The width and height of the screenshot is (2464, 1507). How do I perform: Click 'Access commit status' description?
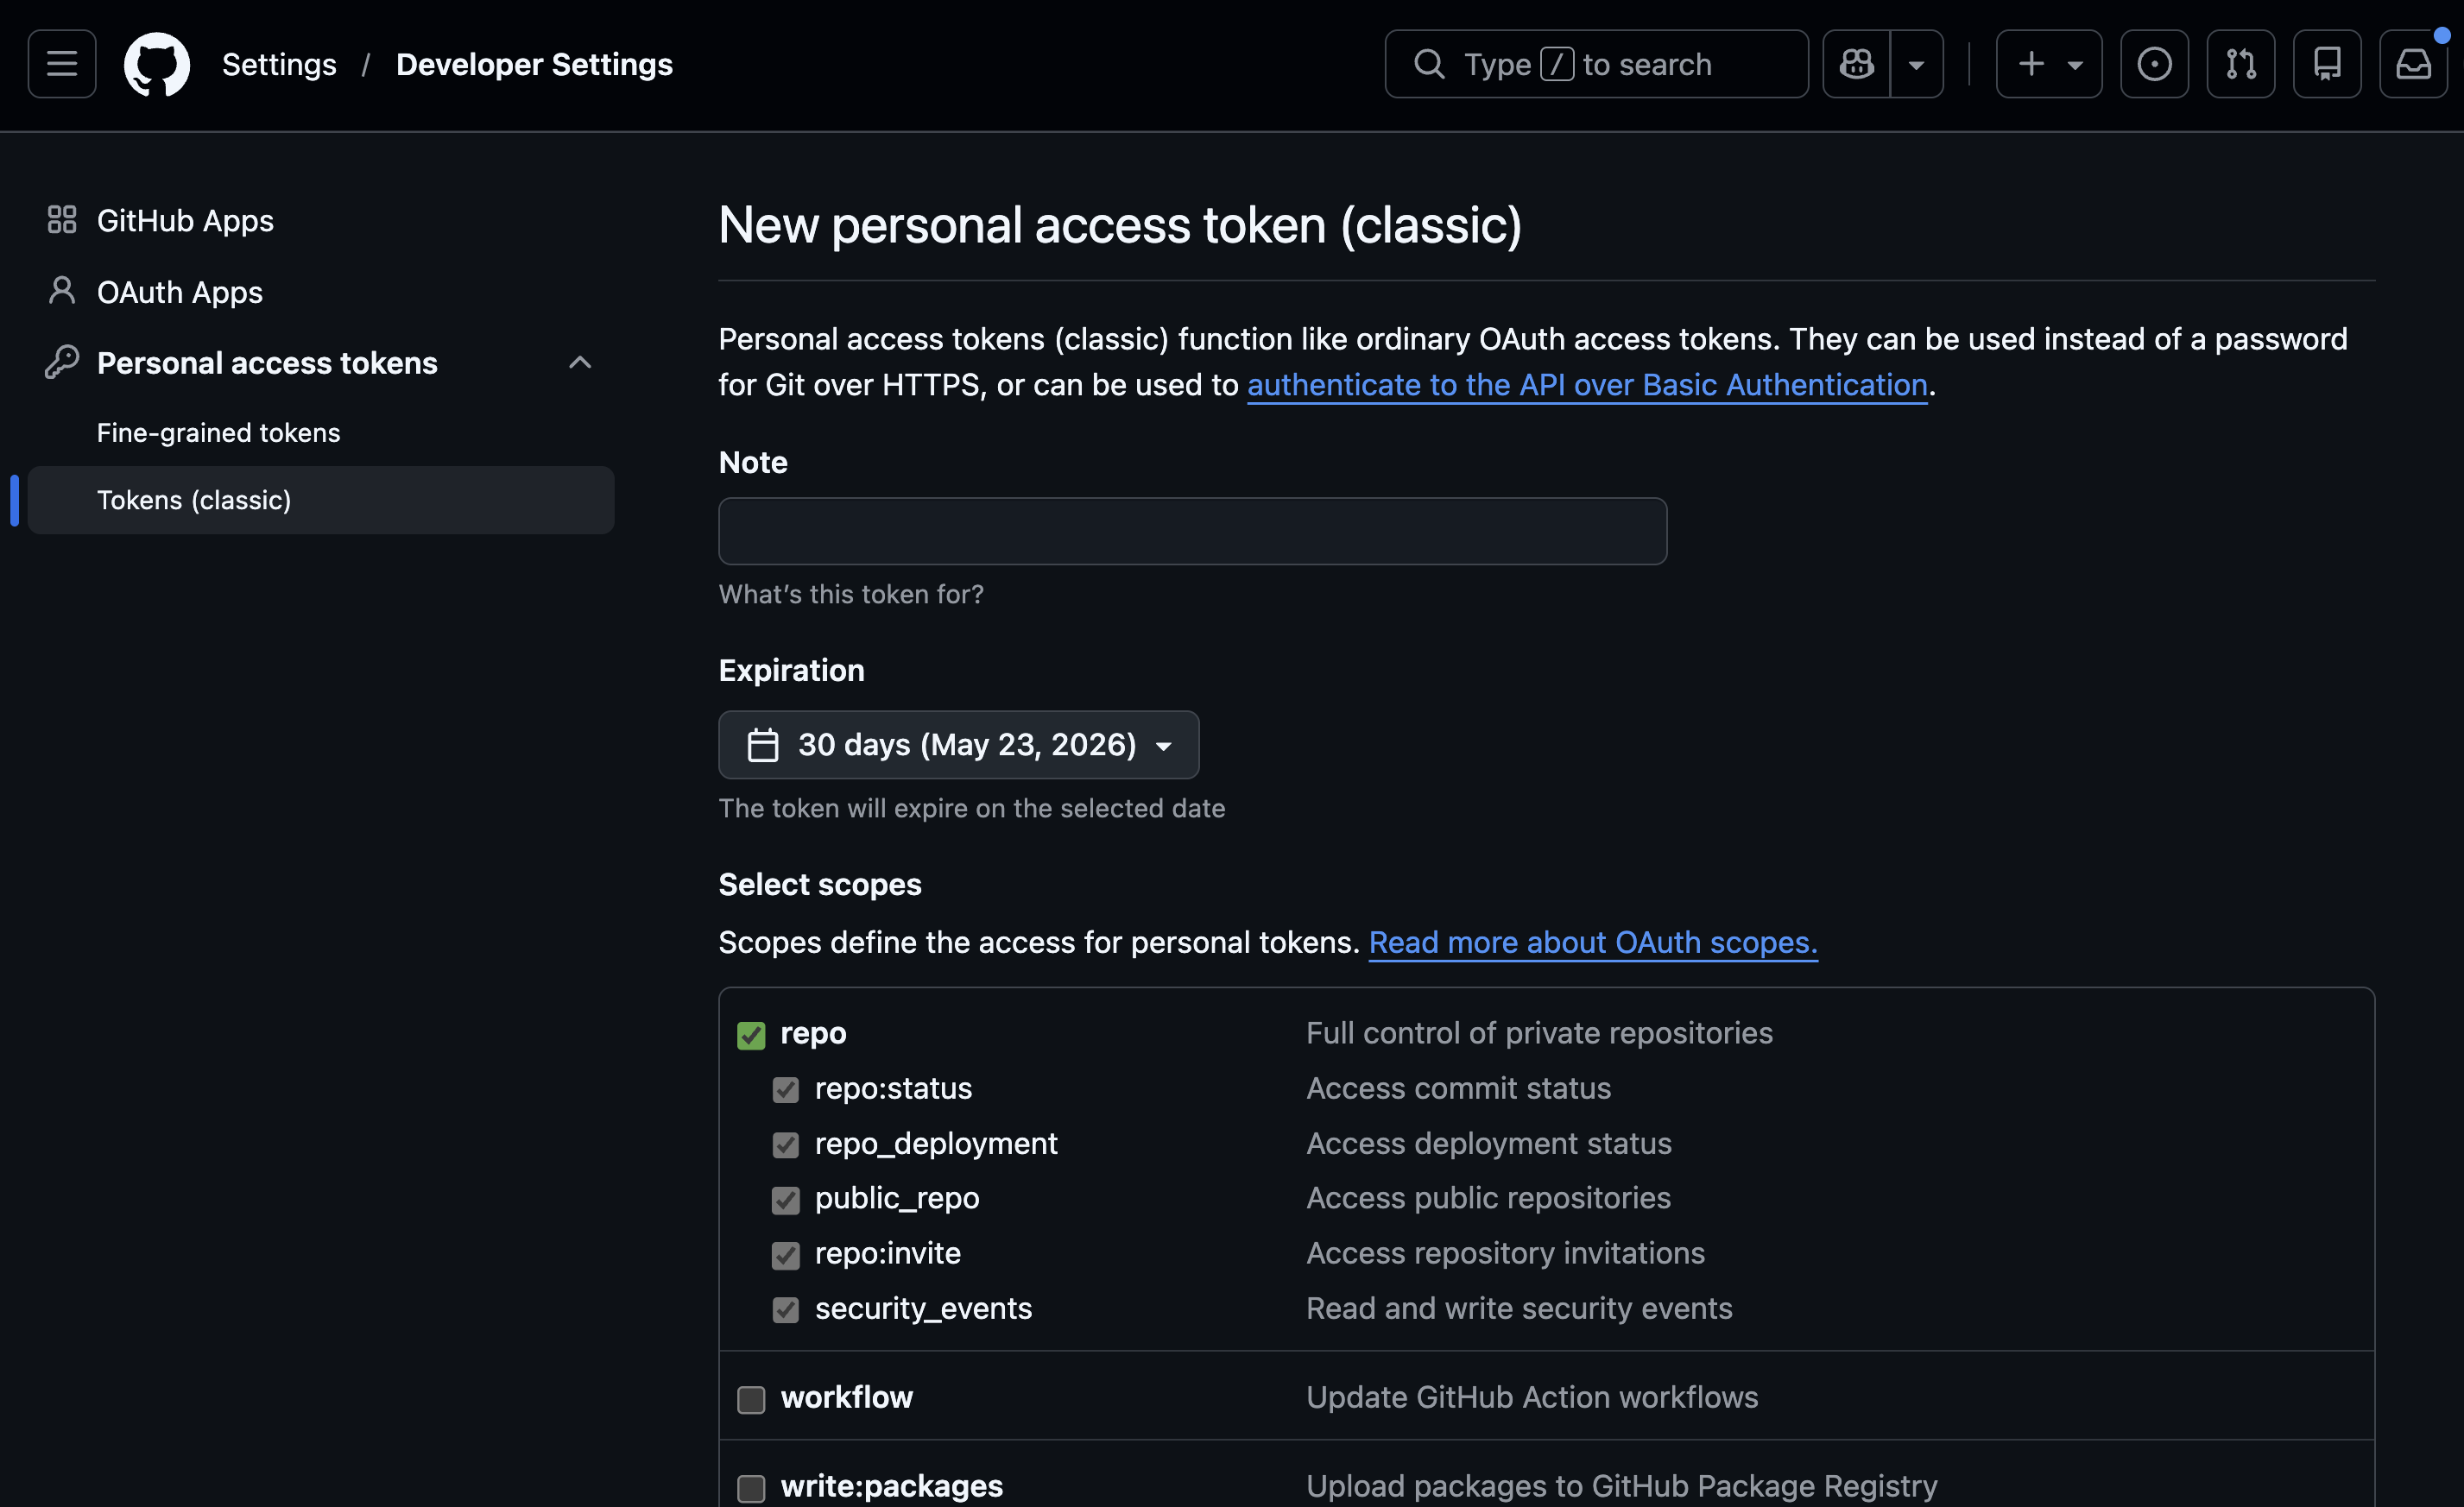pos(1458,1088)
